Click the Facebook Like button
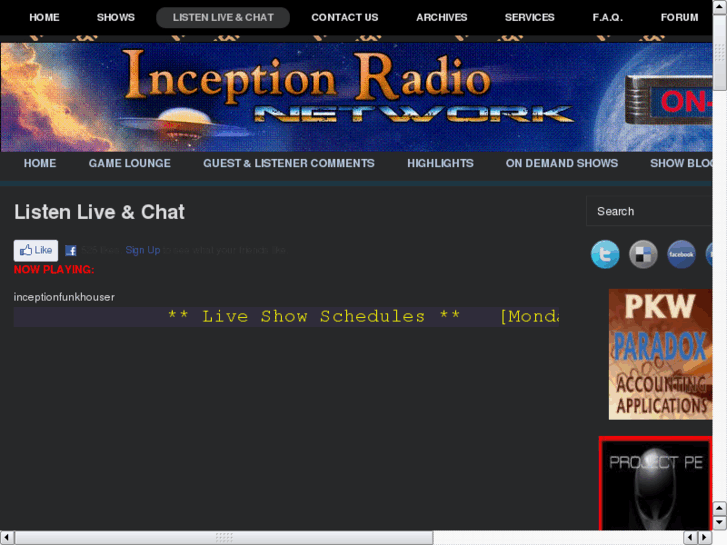The height and width of the screenshot is (545, 727). pyautogui.click(x=36, y=250)
